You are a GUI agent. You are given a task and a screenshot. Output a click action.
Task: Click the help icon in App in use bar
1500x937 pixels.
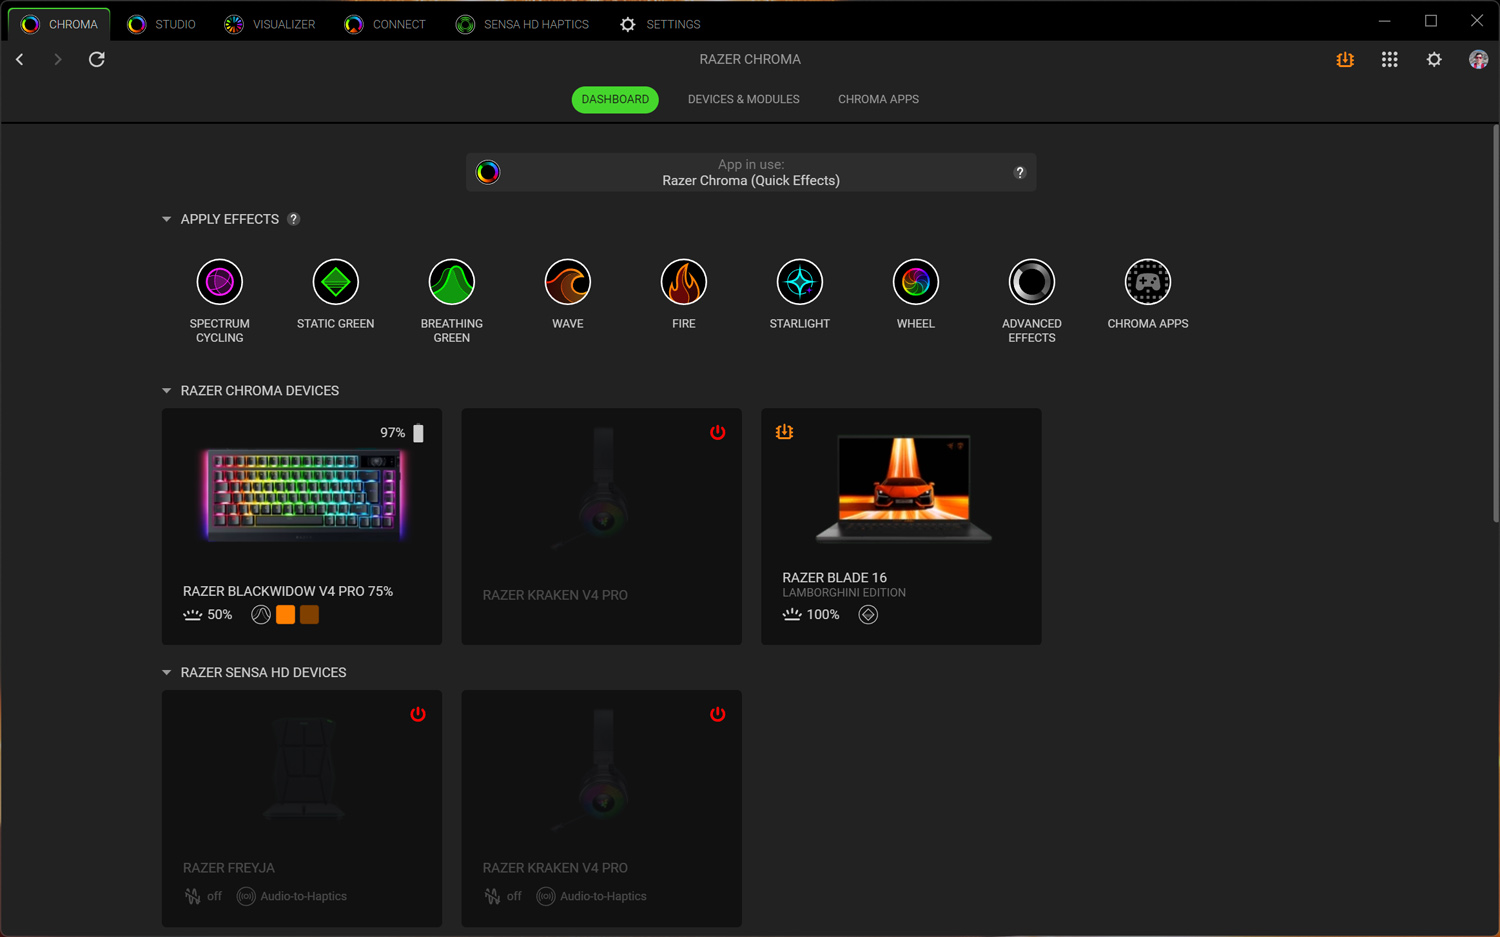click(1020, 172)
